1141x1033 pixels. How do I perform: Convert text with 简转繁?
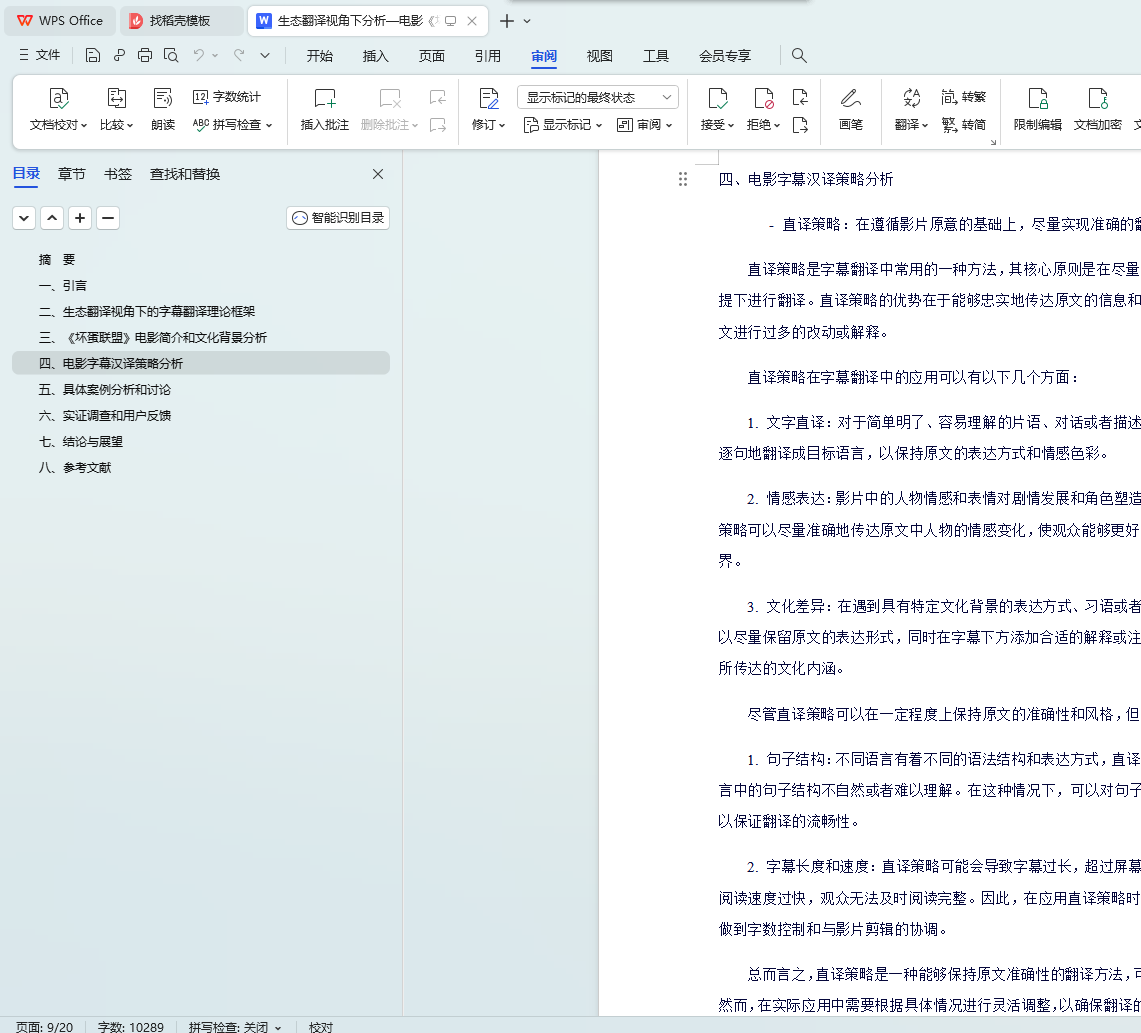[x=963, y=97]
